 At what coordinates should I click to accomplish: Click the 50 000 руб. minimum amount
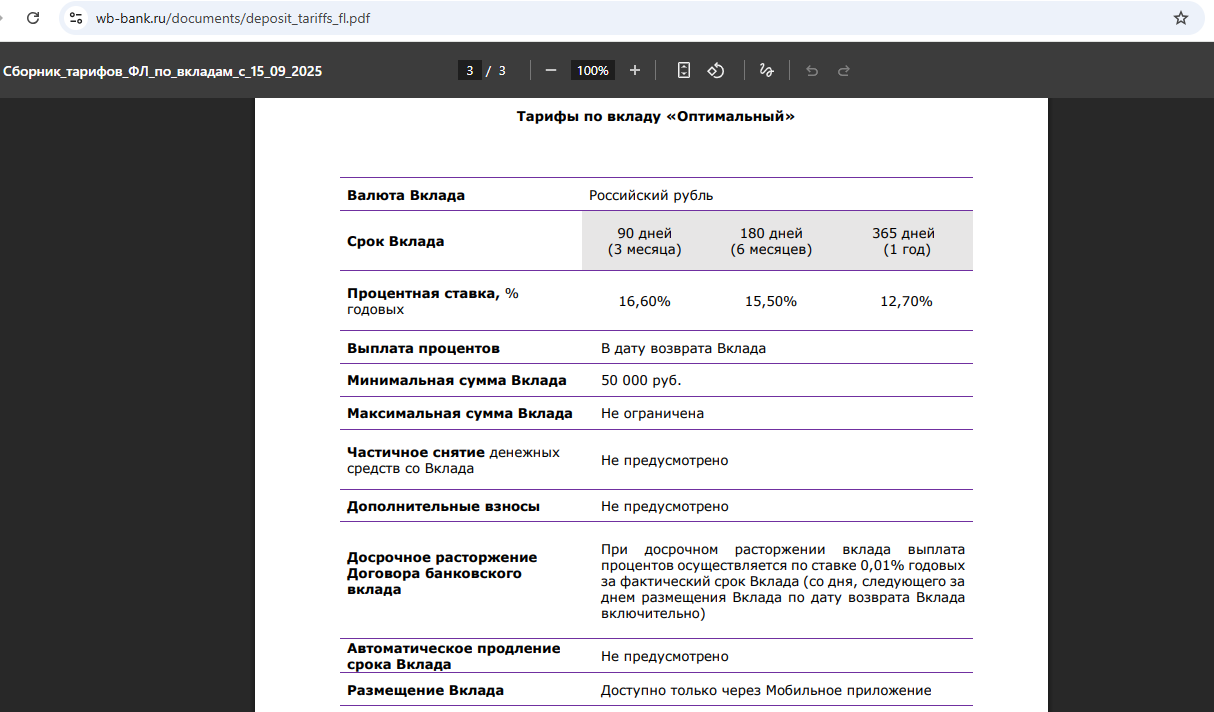(641, 380)
